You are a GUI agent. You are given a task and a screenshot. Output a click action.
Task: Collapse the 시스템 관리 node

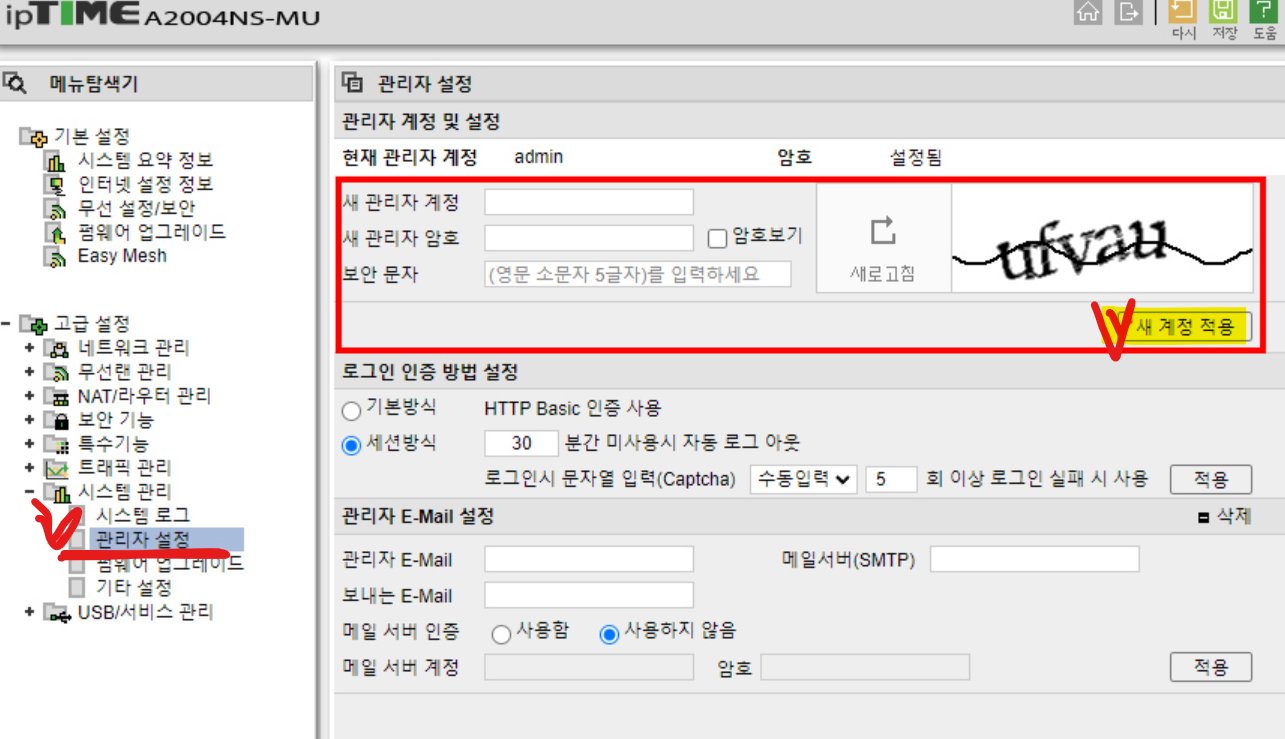click(30, 492)
